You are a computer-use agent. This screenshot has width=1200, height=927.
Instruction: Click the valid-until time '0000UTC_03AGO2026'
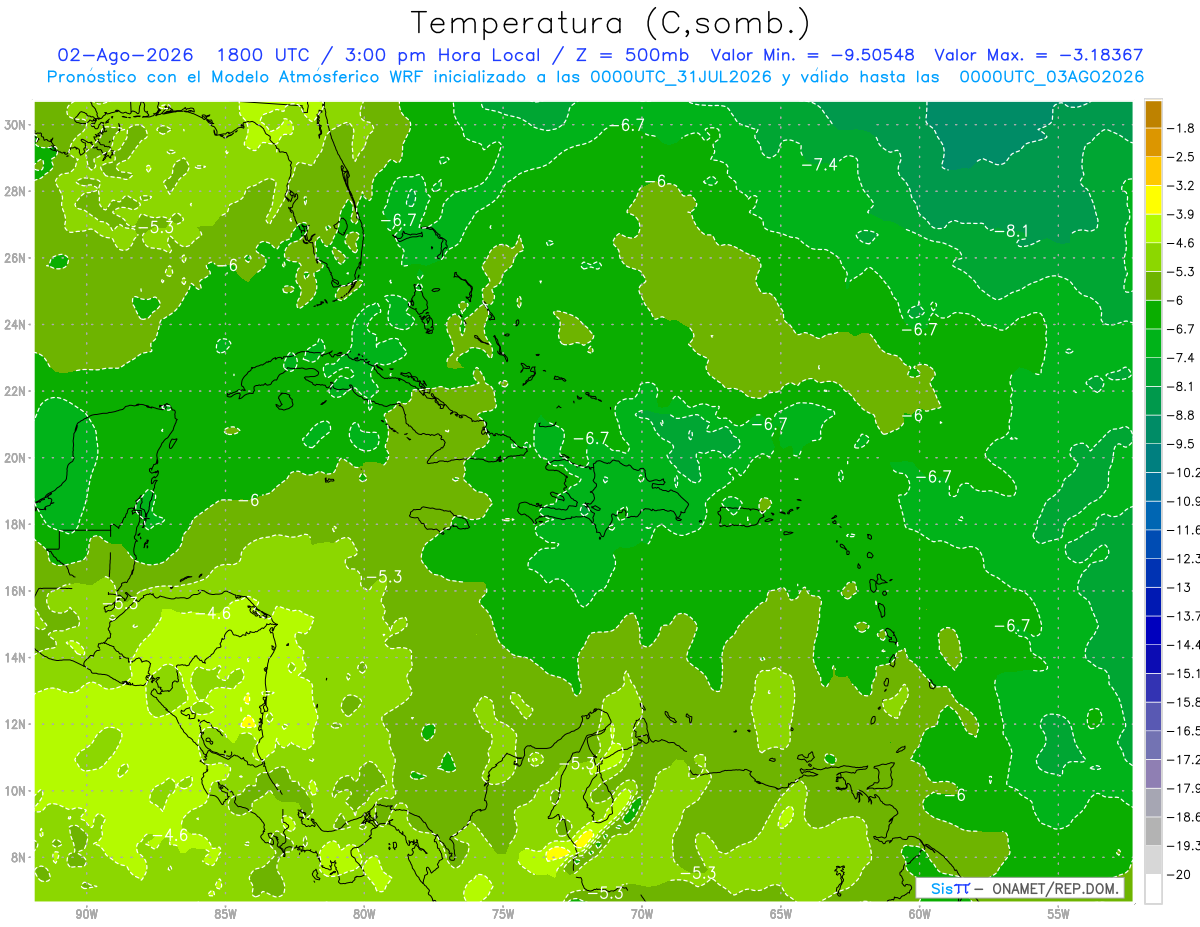tap(1052, 77)
